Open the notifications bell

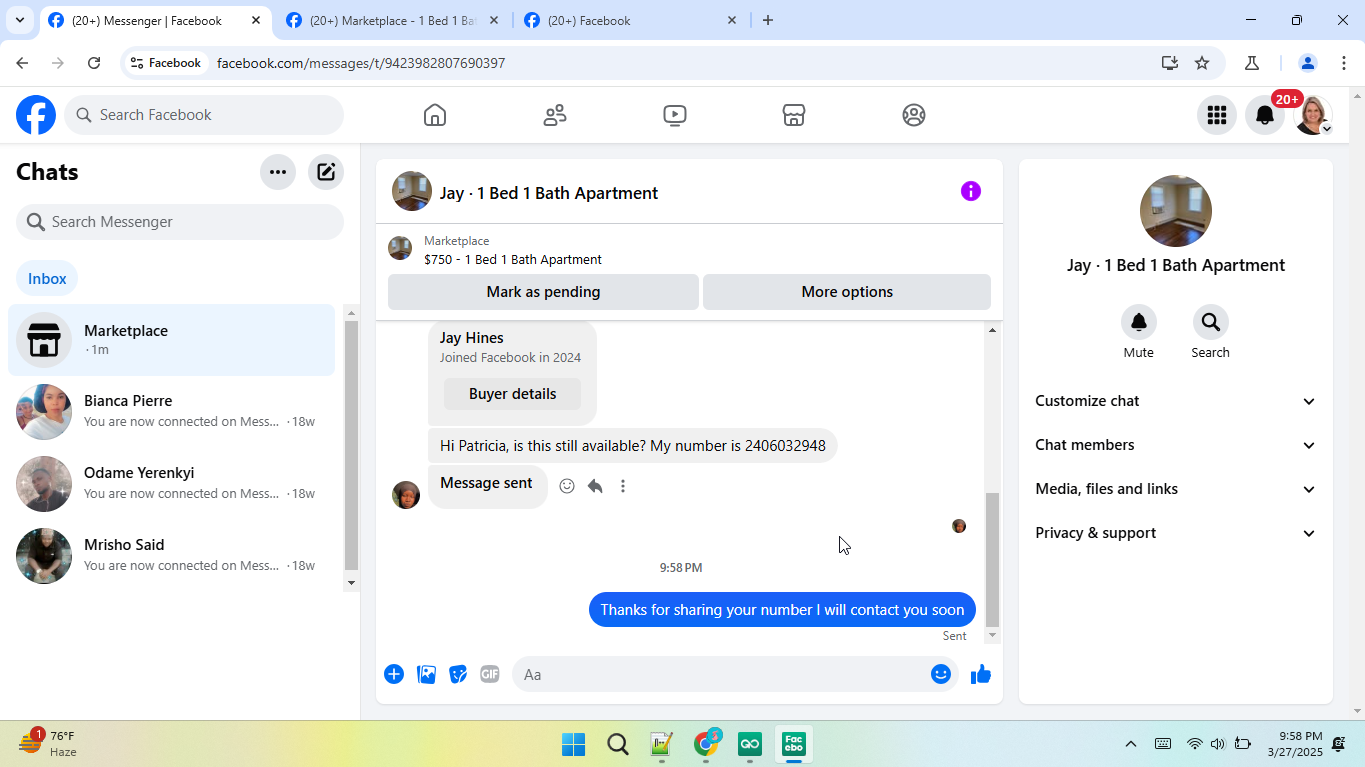click(x=1265, y=115)
